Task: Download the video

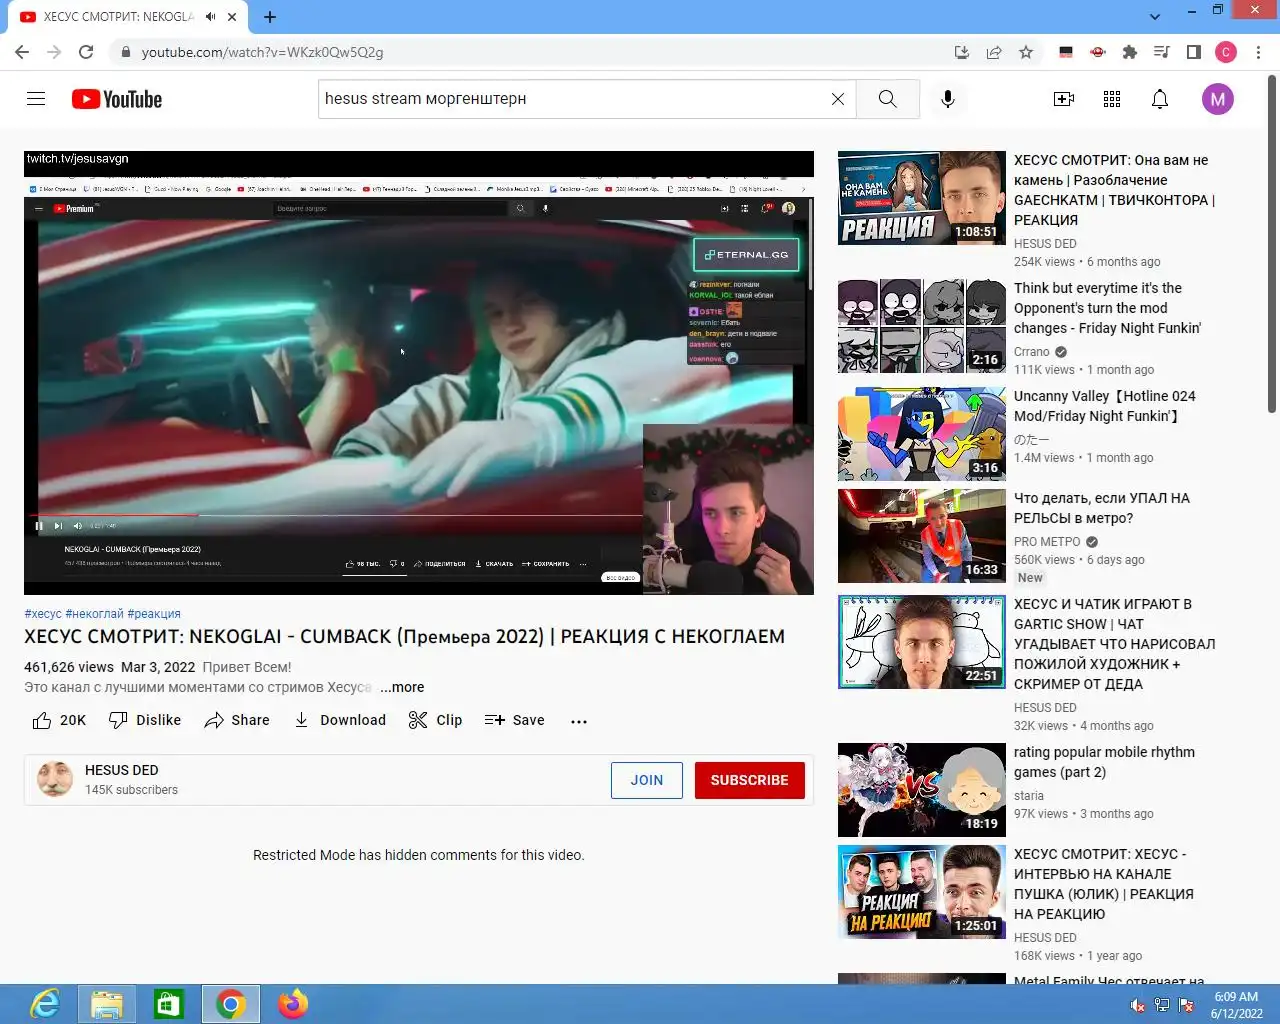Action: 340,720
